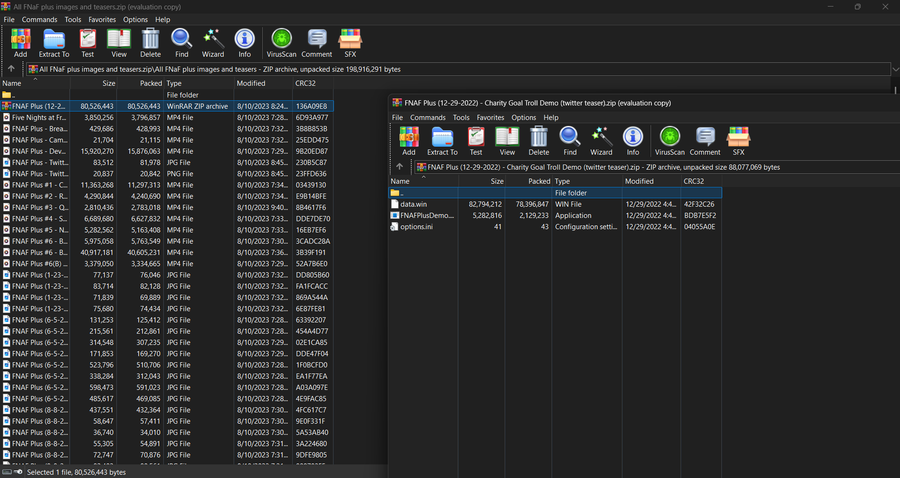The height and width of the screenshot is (478, 900).
Task: Click Info icon in back WinRAR window
Action: point(245,43)
